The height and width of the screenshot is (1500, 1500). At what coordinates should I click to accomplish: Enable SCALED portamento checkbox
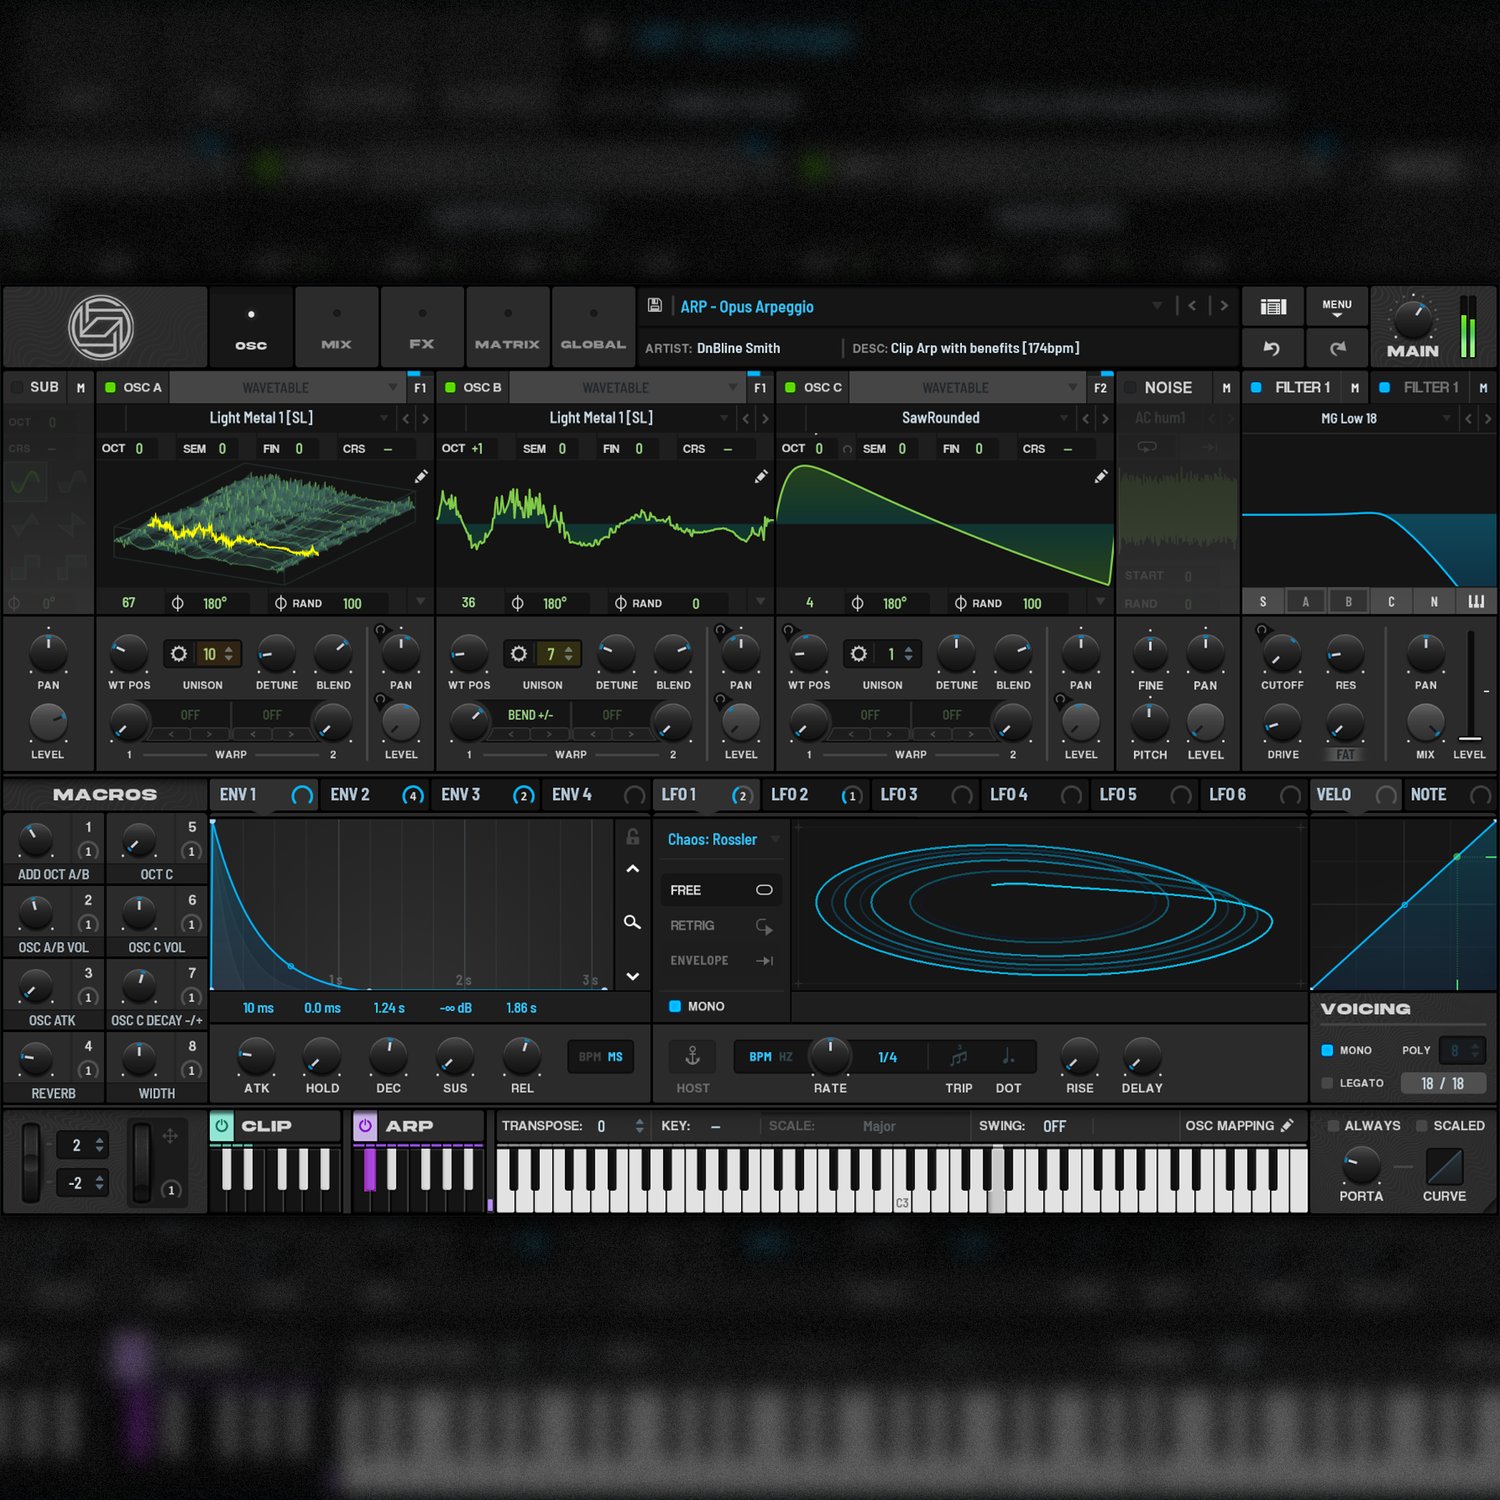point(1421,1126)
